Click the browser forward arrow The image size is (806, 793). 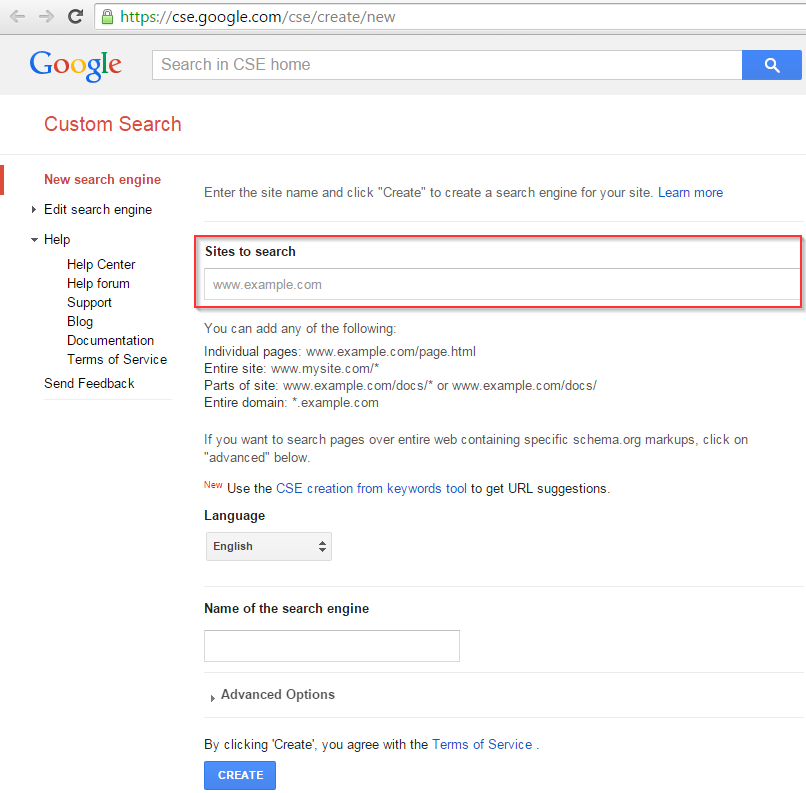click(46, 17)
